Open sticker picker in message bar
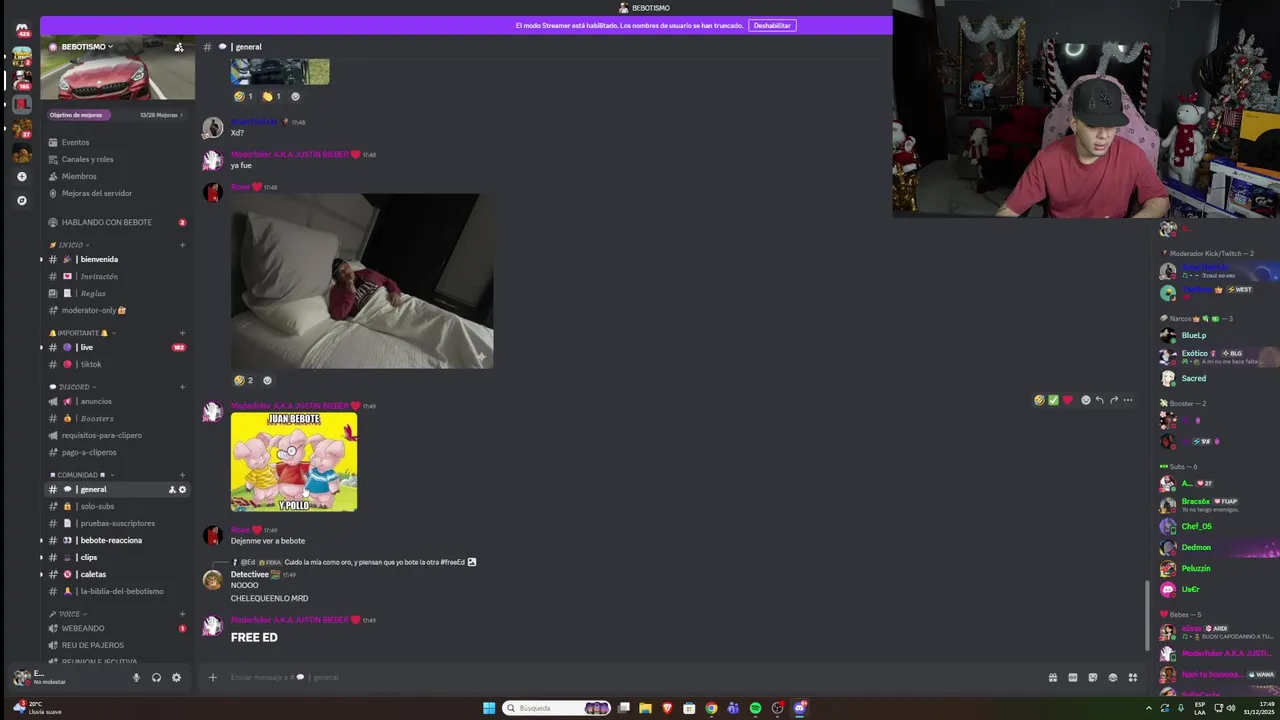 (1093, 678)
